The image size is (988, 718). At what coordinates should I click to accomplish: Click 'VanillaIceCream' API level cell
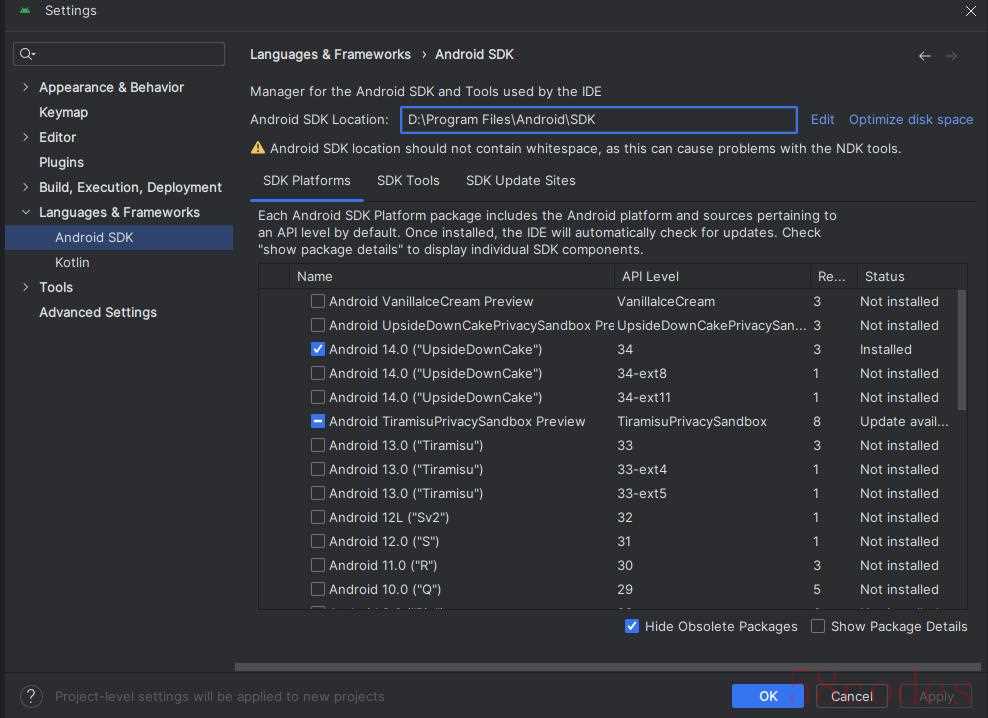point(666,302)
